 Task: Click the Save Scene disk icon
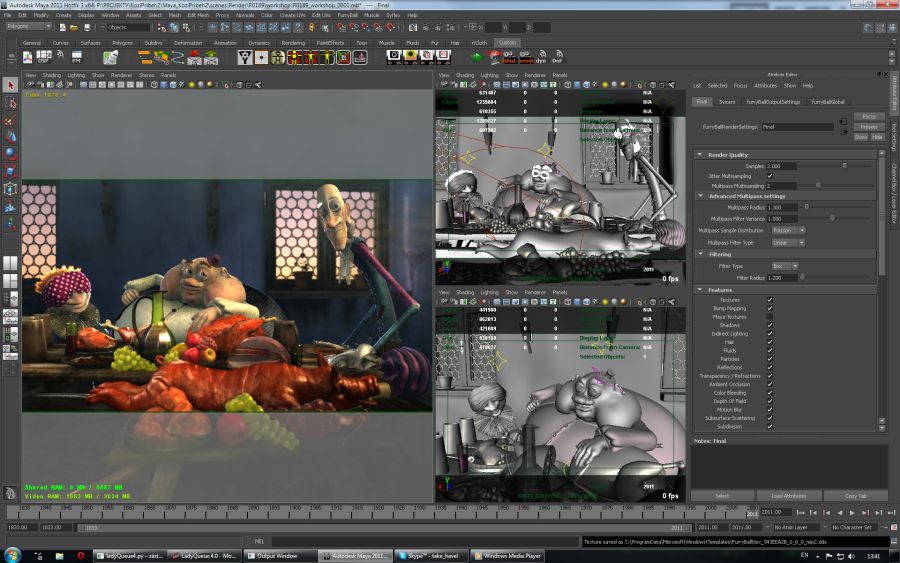point(87,27)
